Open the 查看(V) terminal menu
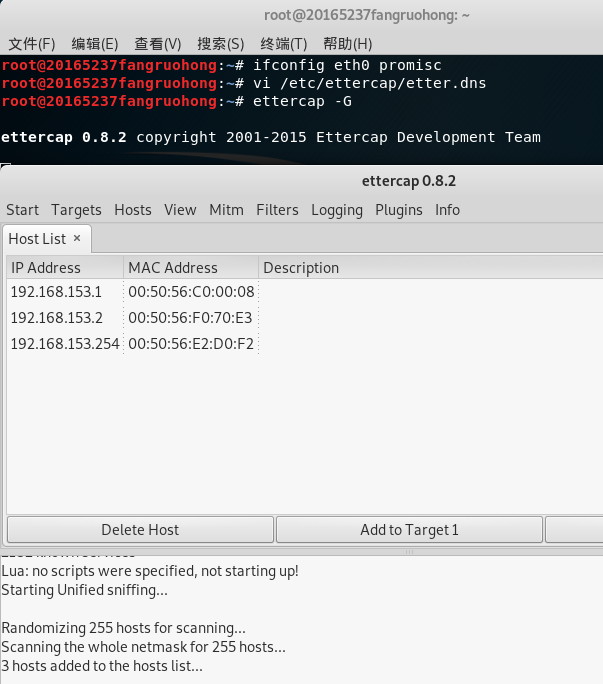Image resolution: width=603 pixels, height=684 pixels. click(158, 44)
